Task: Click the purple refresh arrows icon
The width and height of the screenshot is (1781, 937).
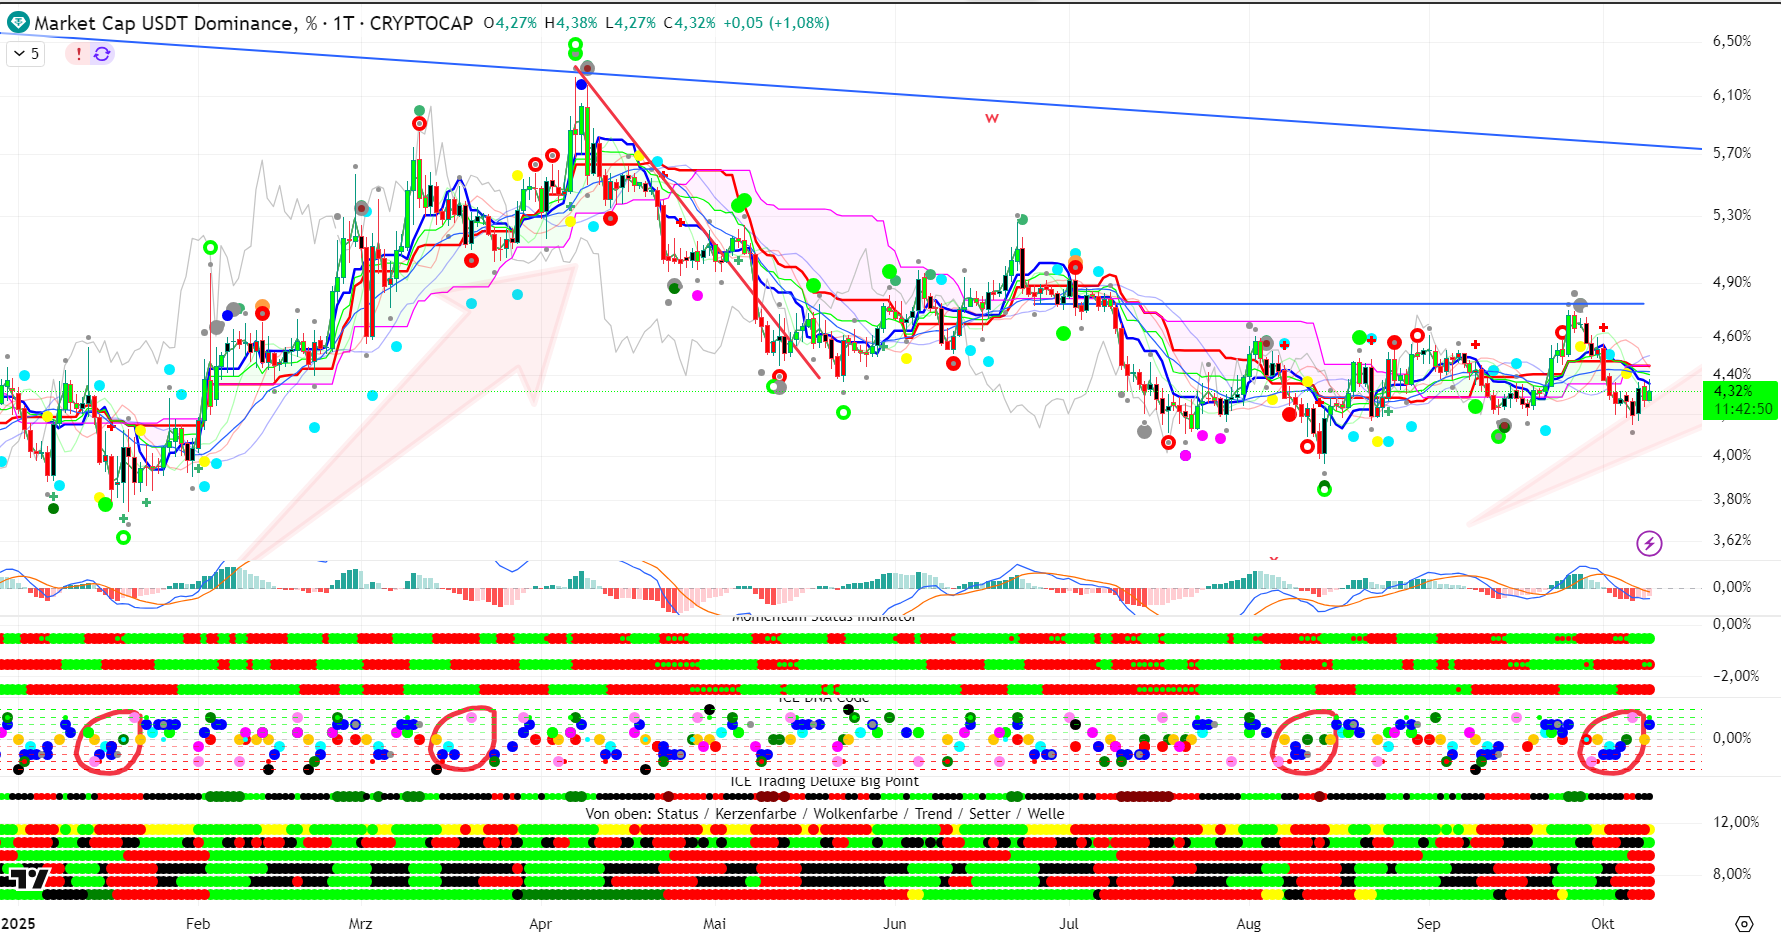Action: (102, 54)
